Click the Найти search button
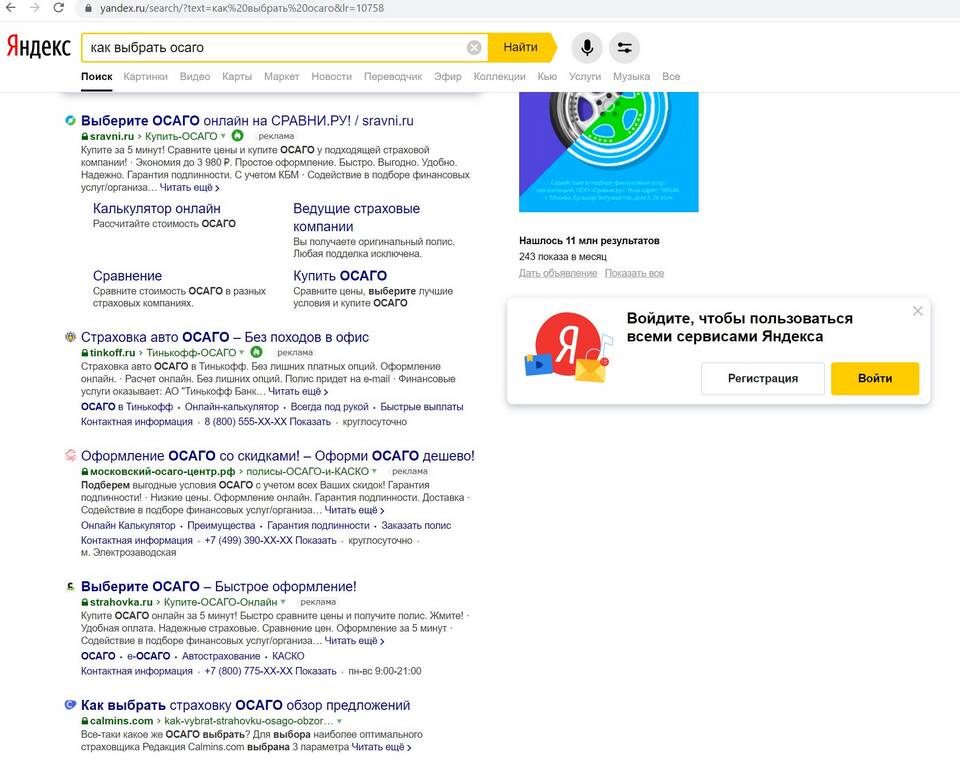This screenshot has width=960, height=762. point(522,47)
